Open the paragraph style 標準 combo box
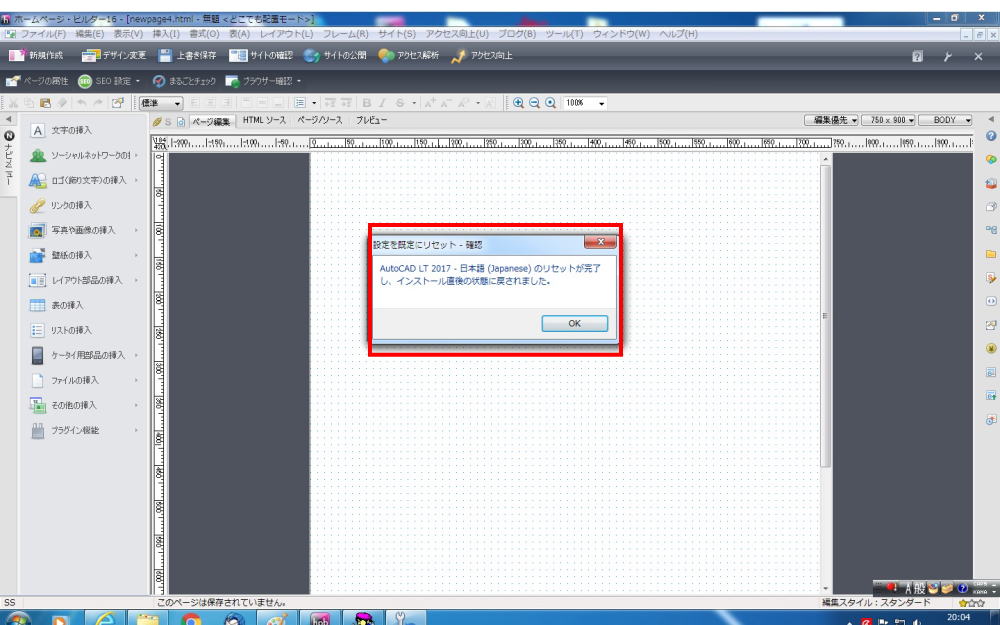This screenshot has width=1000, height=625. click(161, 103)
